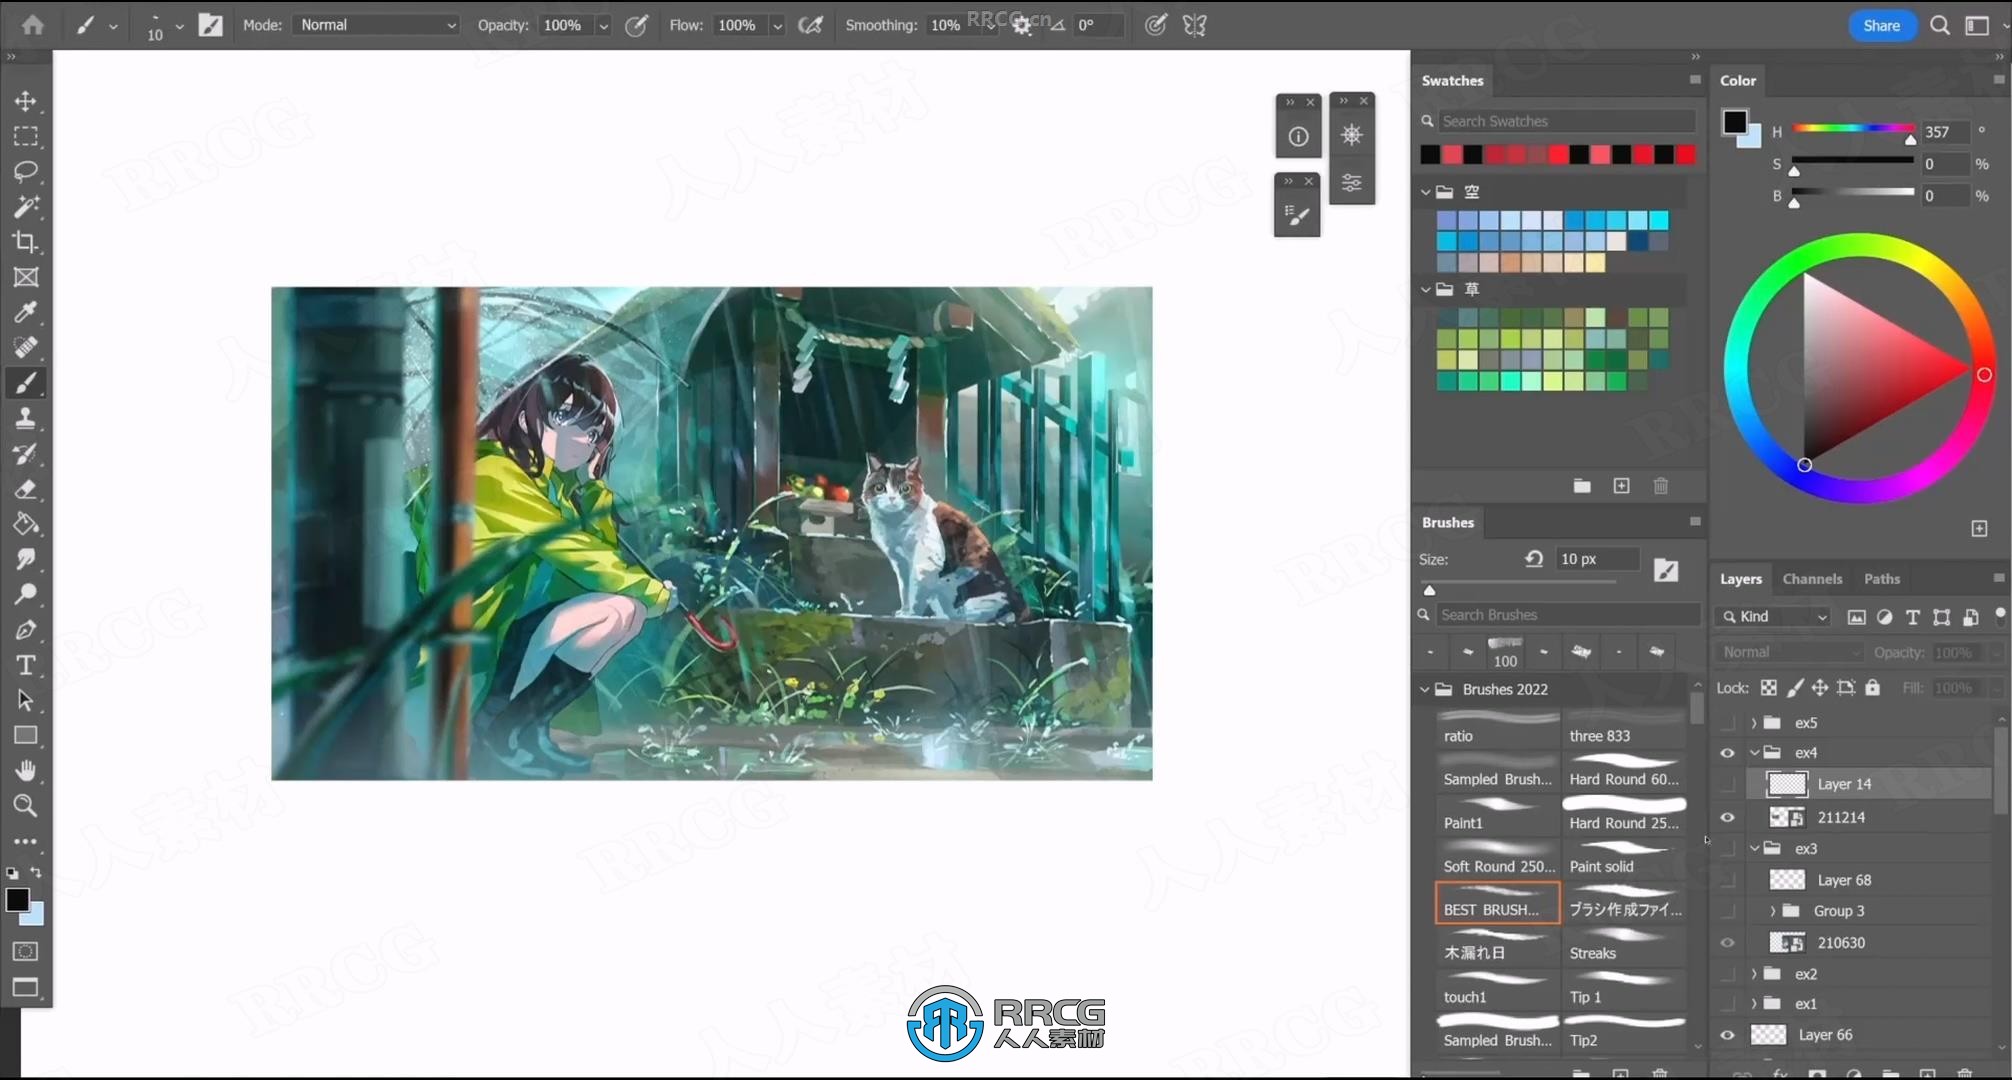Toggle pressure for opacity
This screenshot has height=1080, width=2012.
(x=636, y=25)
